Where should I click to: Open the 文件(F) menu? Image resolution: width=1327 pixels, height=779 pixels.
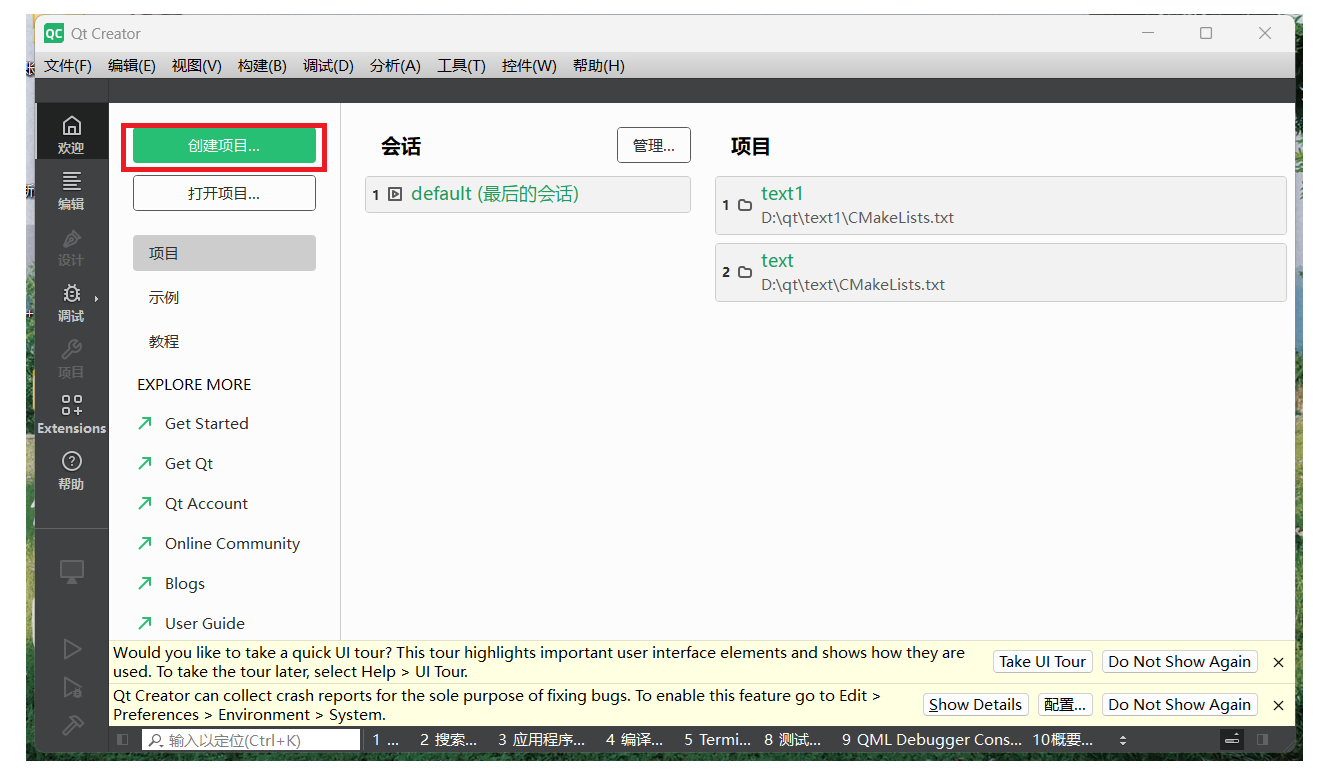coord(68,65)
